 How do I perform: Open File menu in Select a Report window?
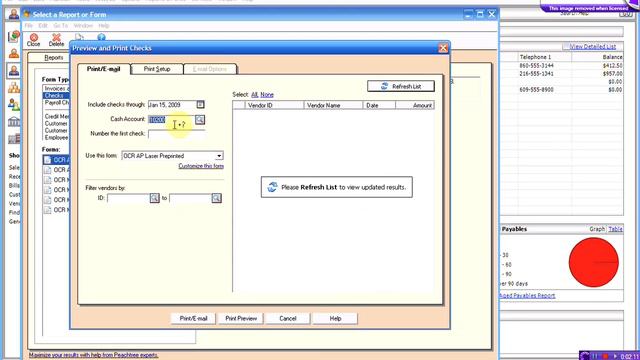coord(29,26)
